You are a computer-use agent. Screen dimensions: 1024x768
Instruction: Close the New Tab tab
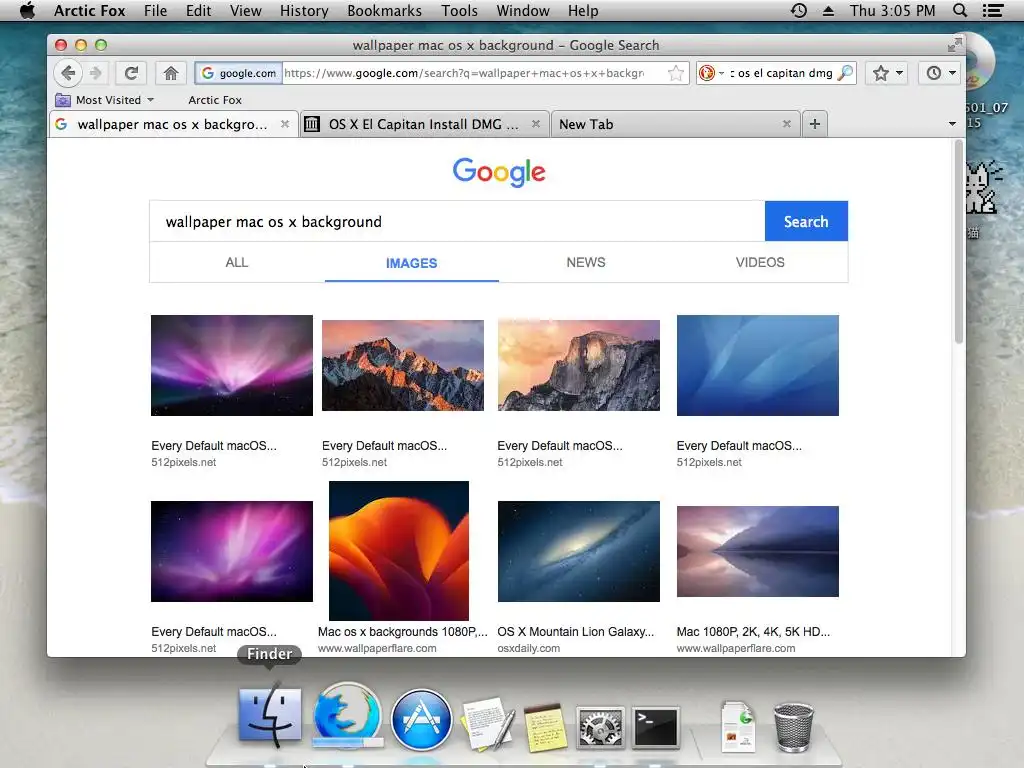[x=786, y=124]
